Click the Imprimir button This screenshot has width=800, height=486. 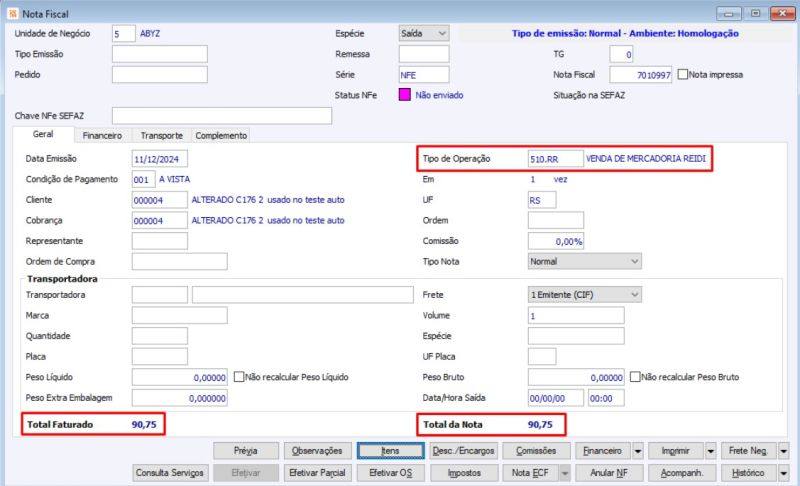pos(676,451)
